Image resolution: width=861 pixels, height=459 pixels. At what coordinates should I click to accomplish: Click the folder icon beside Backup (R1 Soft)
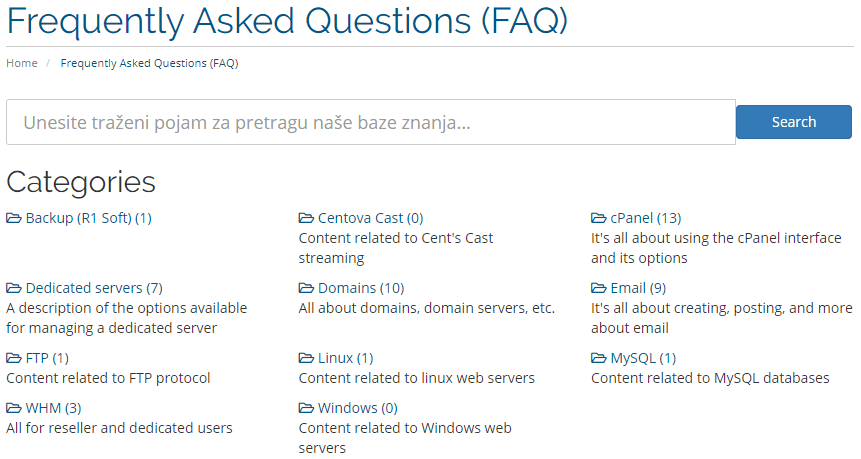coord(14,219)
